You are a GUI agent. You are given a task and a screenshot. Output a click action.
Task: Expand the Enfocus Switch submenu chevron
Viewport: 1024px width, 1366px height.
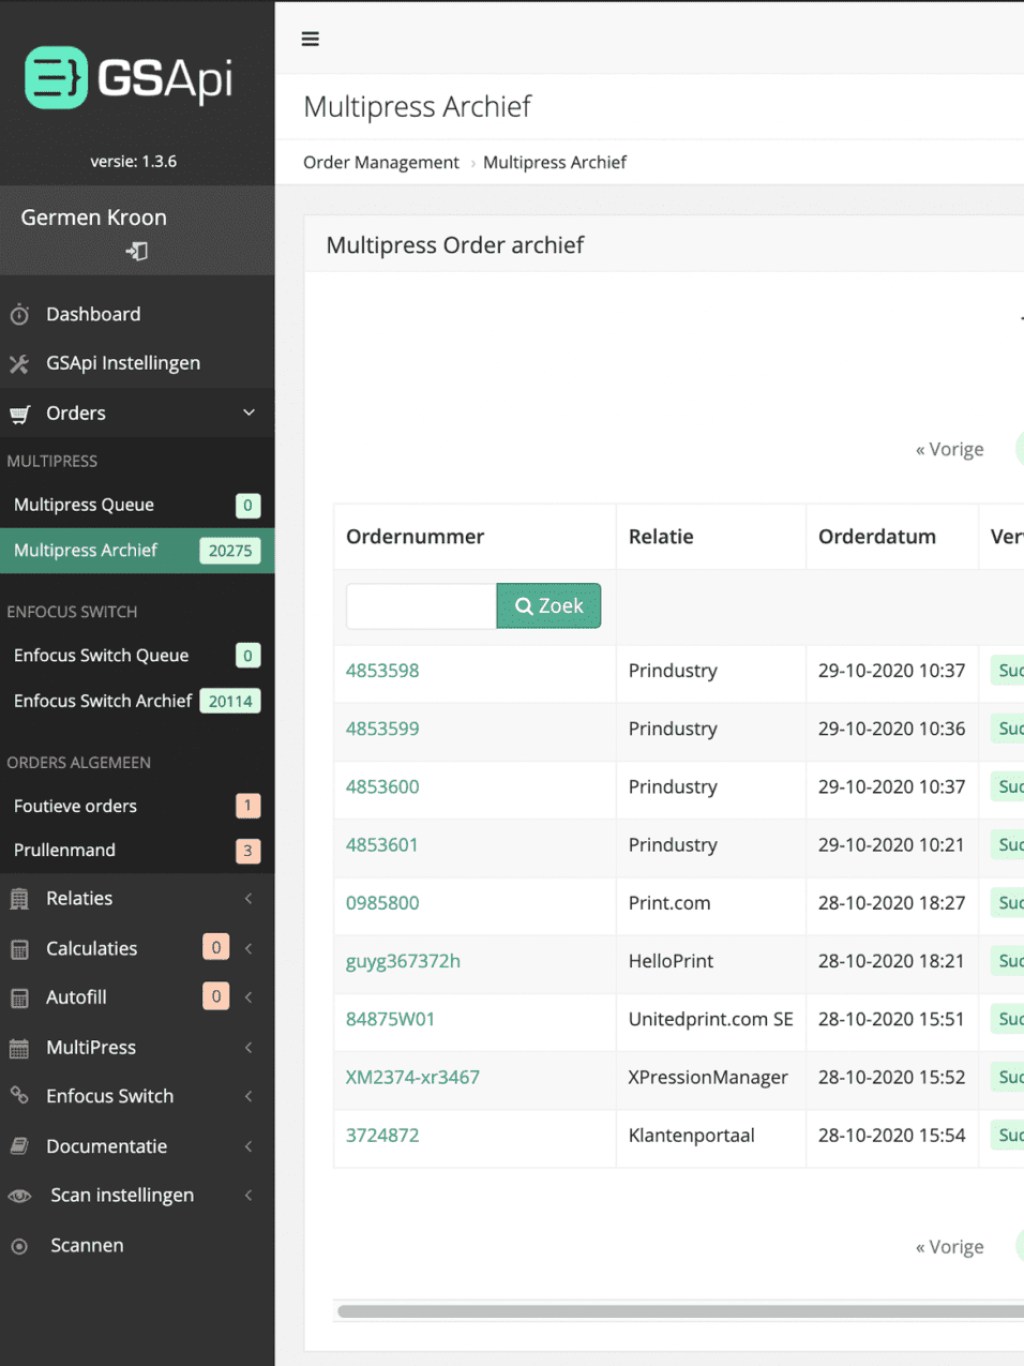click(248, 1096)
